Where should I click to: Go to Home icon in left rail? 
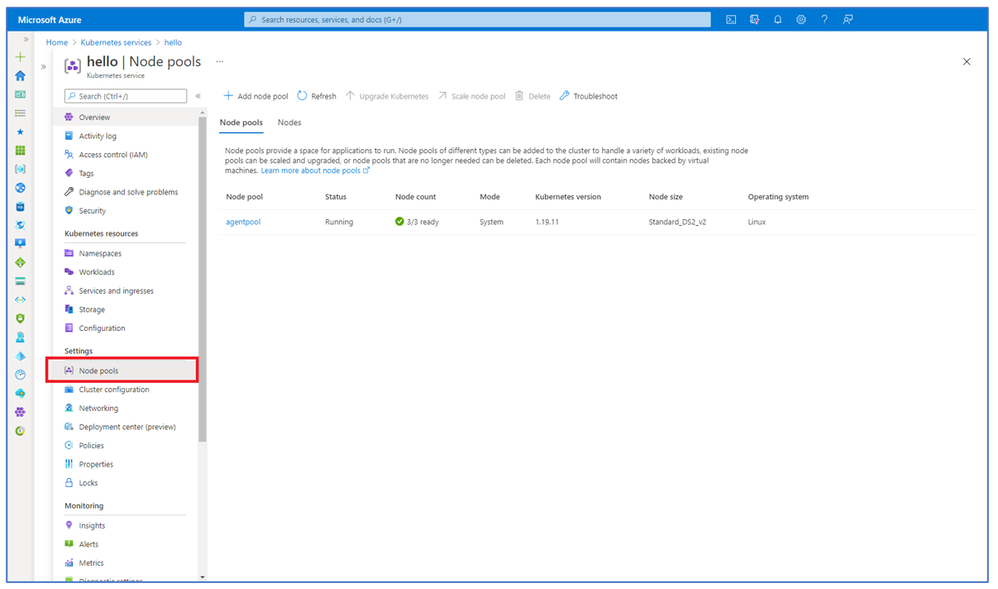(x=20, y=76)
